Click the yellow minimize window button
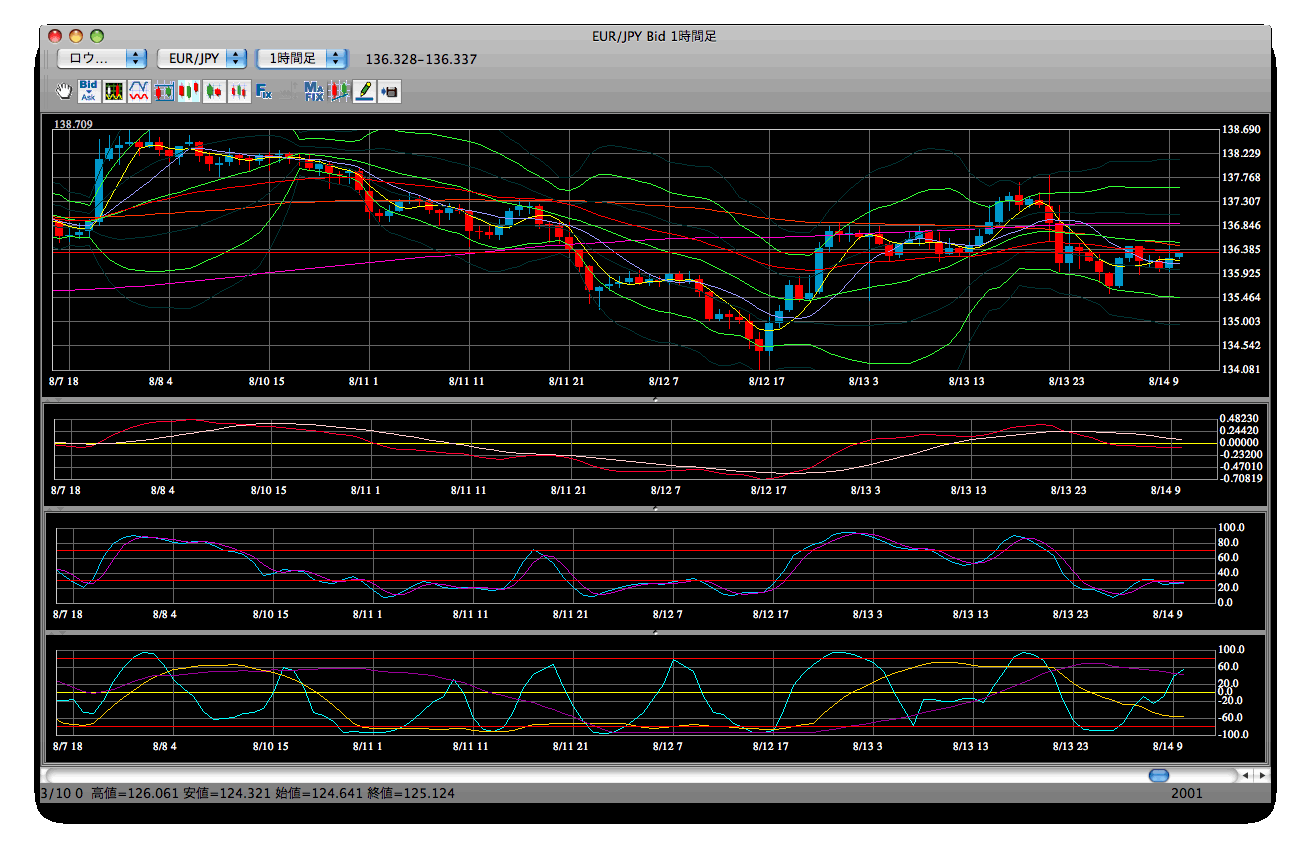Viewport: 1311px width, 858px height. [76, 36]
